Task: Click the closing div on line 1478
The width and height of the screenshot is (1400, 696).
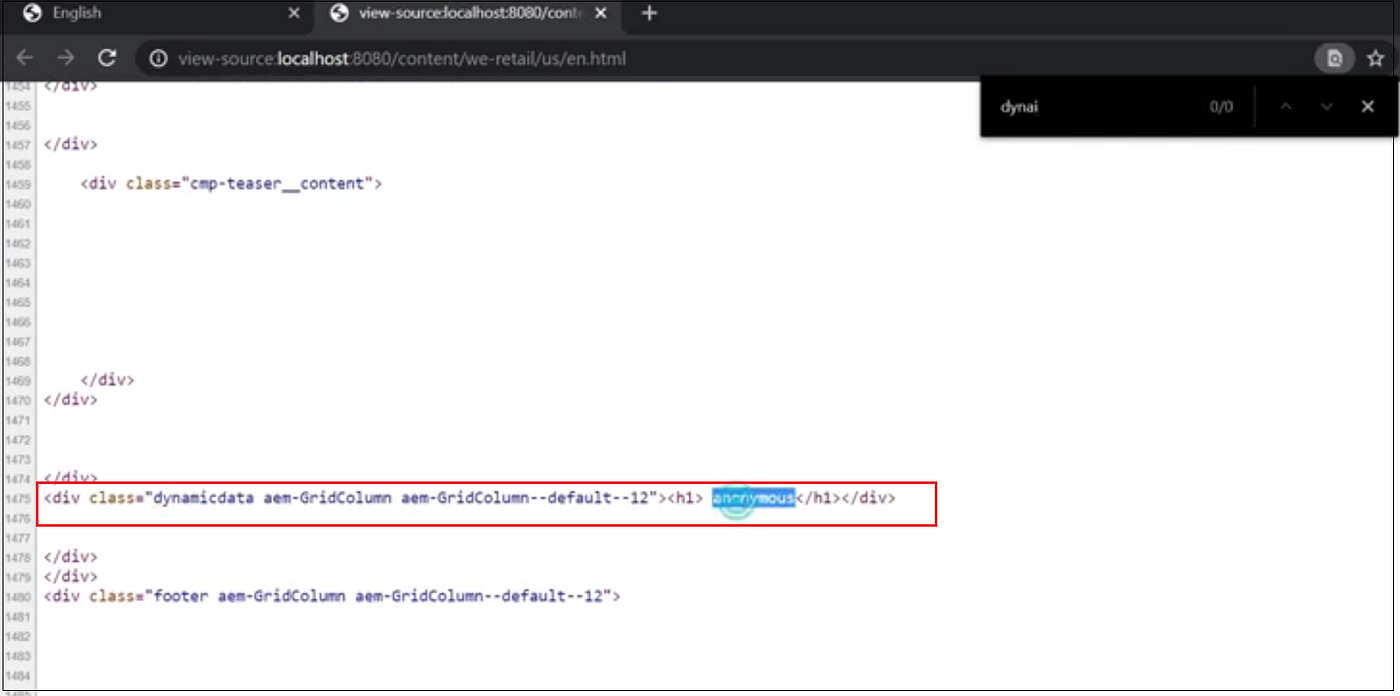Action: click(71, 557)
